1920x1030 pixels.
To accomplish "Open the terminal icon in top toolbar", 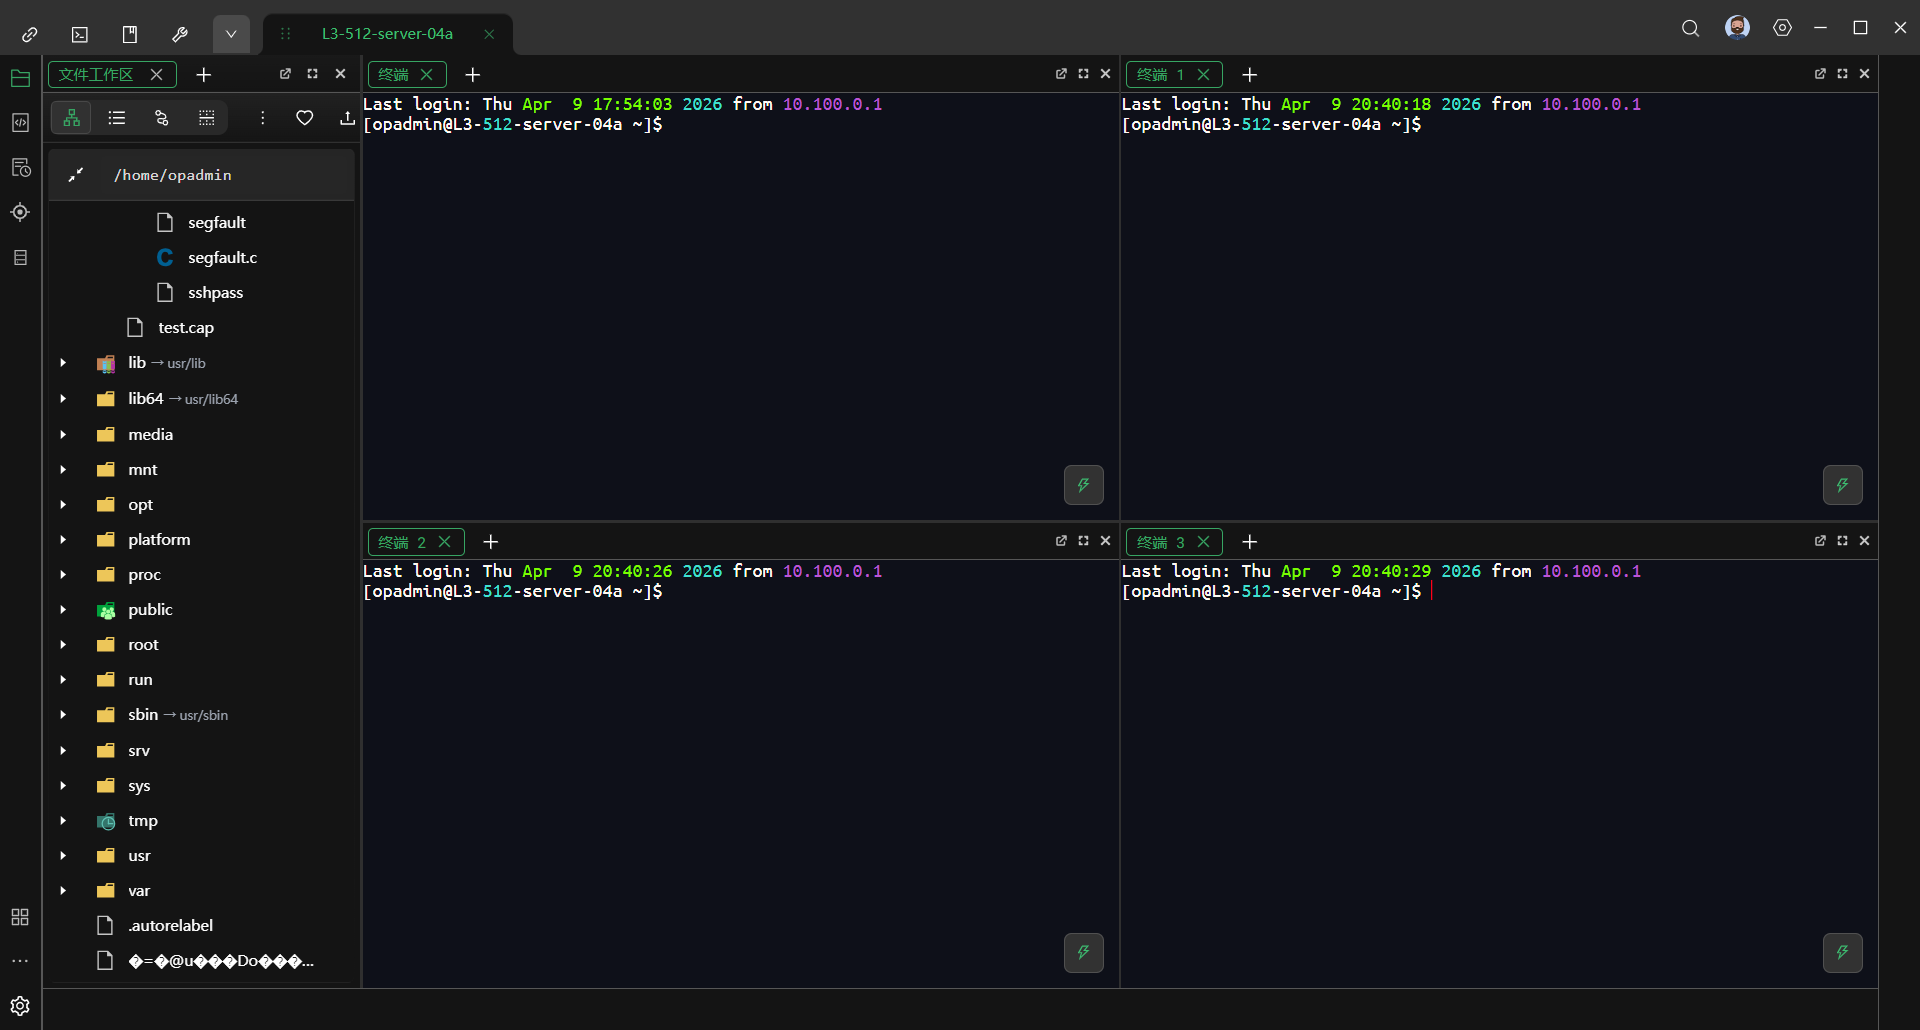I will pos(80,34).
